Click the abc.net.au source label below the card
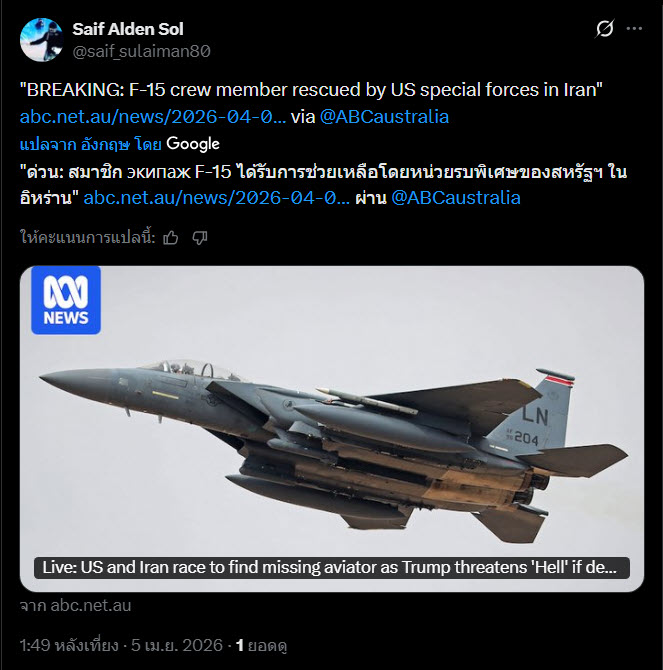Screen dimensions: 663x670 pos(76,605)
